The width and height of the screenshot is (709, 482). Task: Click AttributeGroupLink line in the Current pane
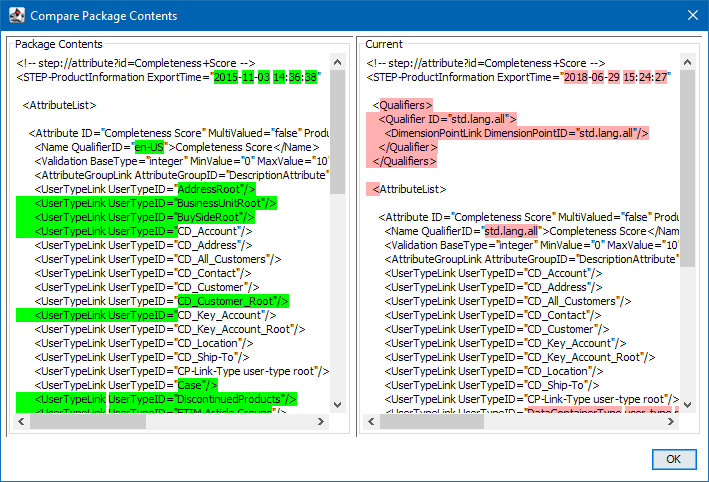(x=532, y=260)
